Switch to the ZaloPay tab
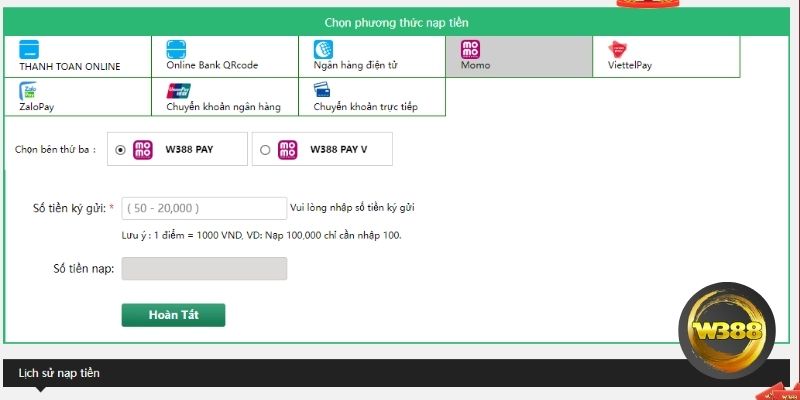The width and height of the screenshot is (800, 400). (78, 97)
